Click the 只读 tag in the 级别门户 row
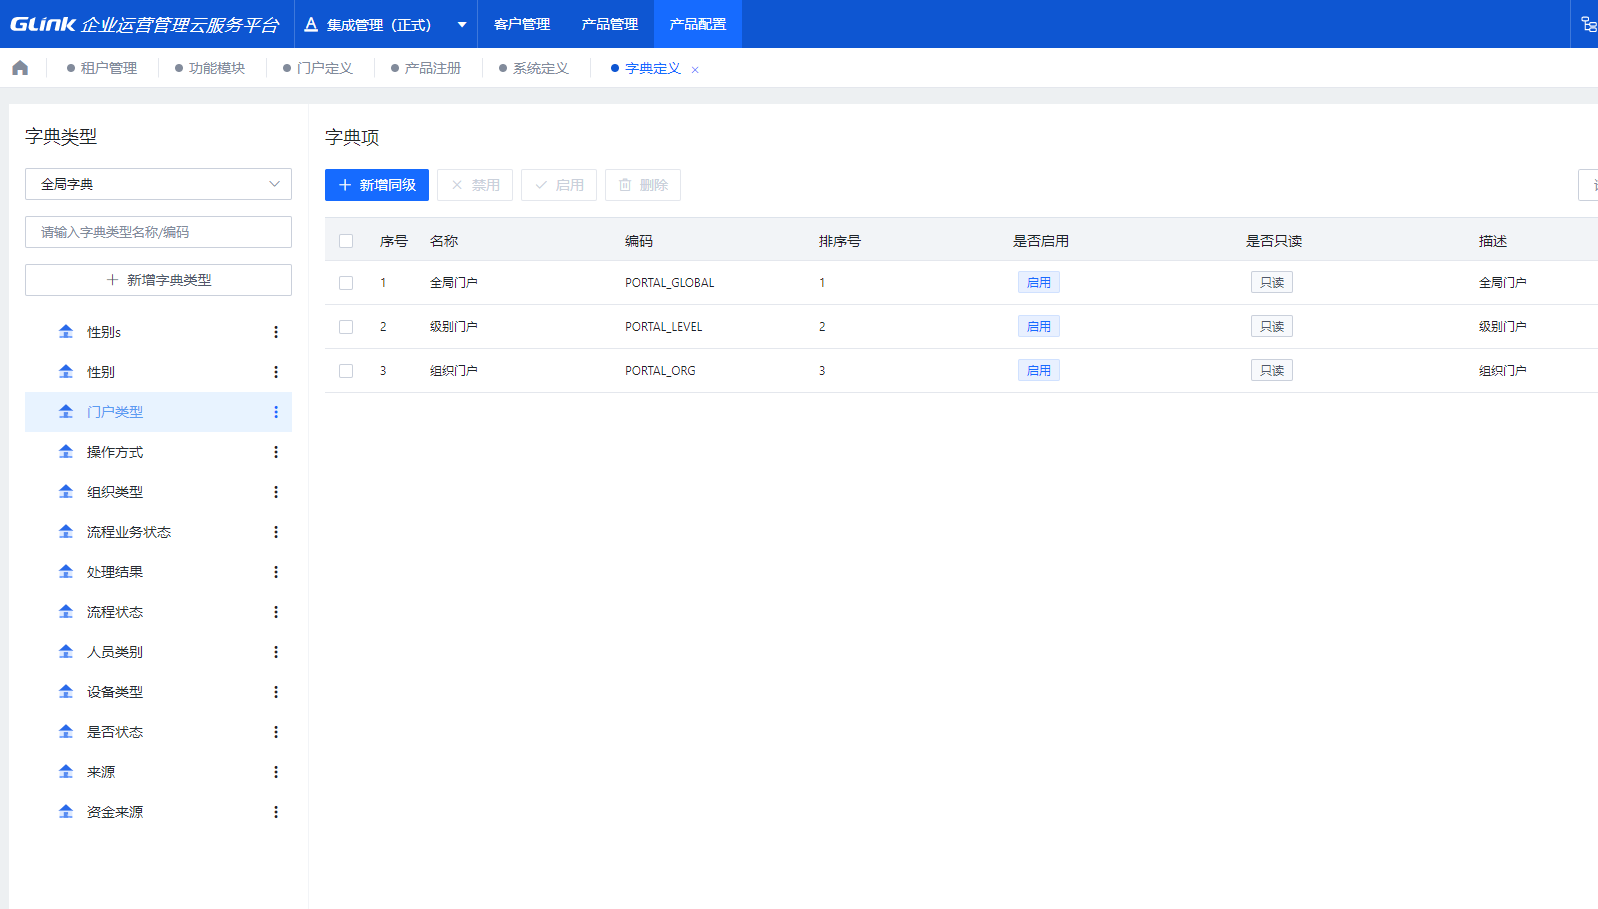Image resolution: width=1598 pixels, height=909 pixels. click(1272, 327)
